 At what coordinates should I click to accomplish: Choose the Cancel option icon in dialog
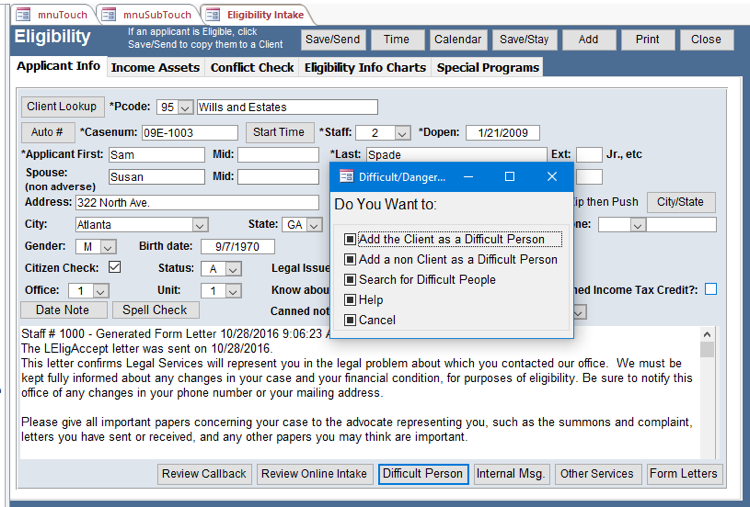click(350, 320)
